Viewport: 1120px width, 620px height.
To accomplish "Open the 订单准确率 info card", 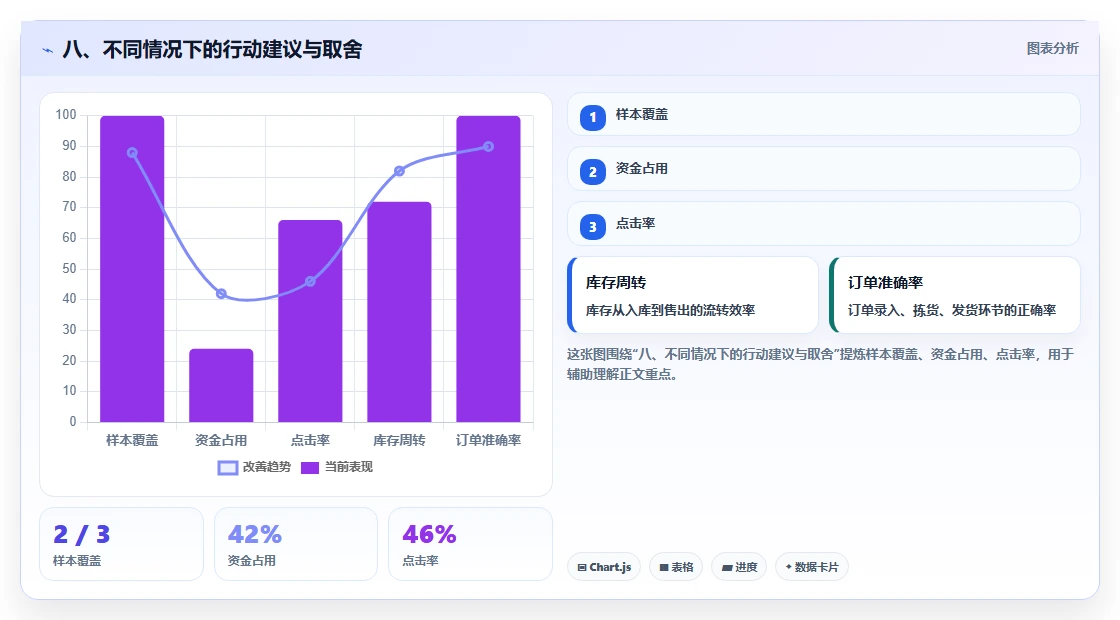I will click(955, 295).
